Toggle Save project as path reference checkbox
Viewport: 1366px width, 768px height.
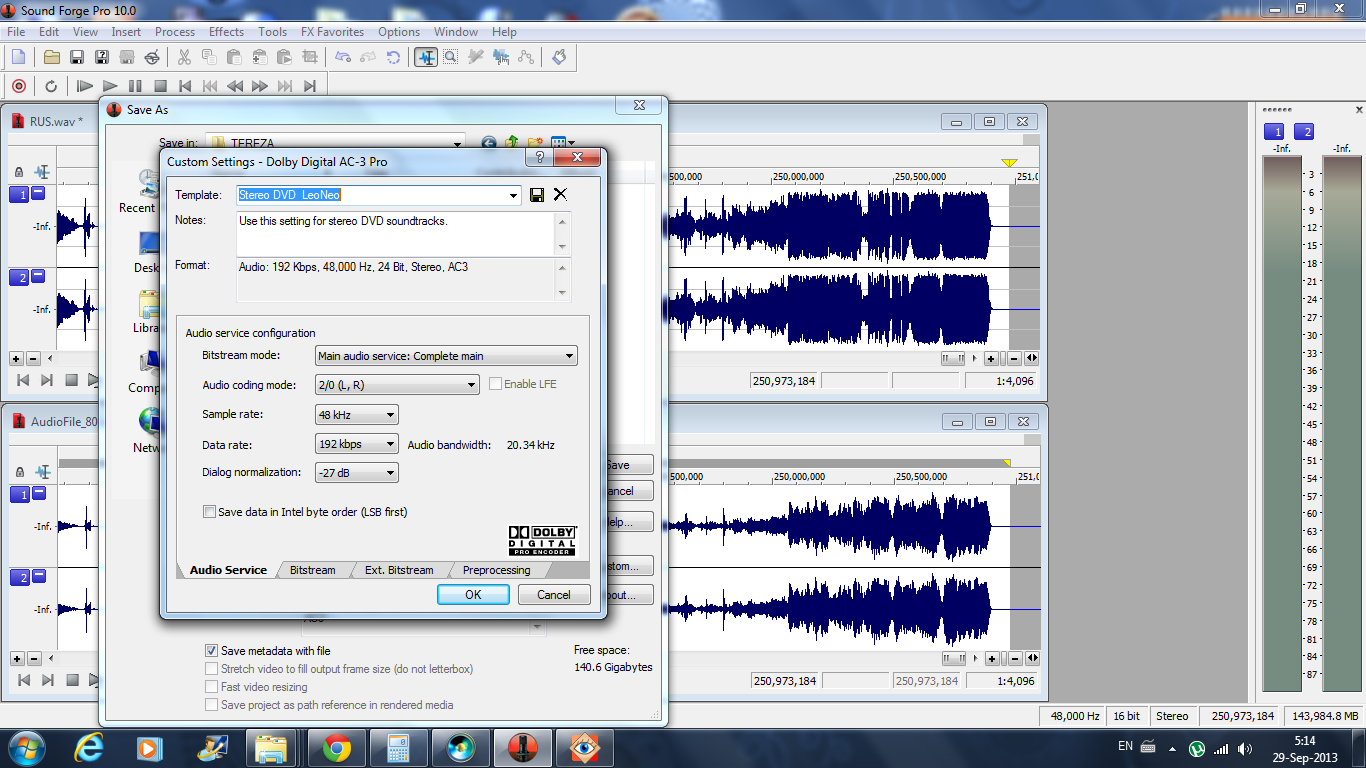click(211, 705)
